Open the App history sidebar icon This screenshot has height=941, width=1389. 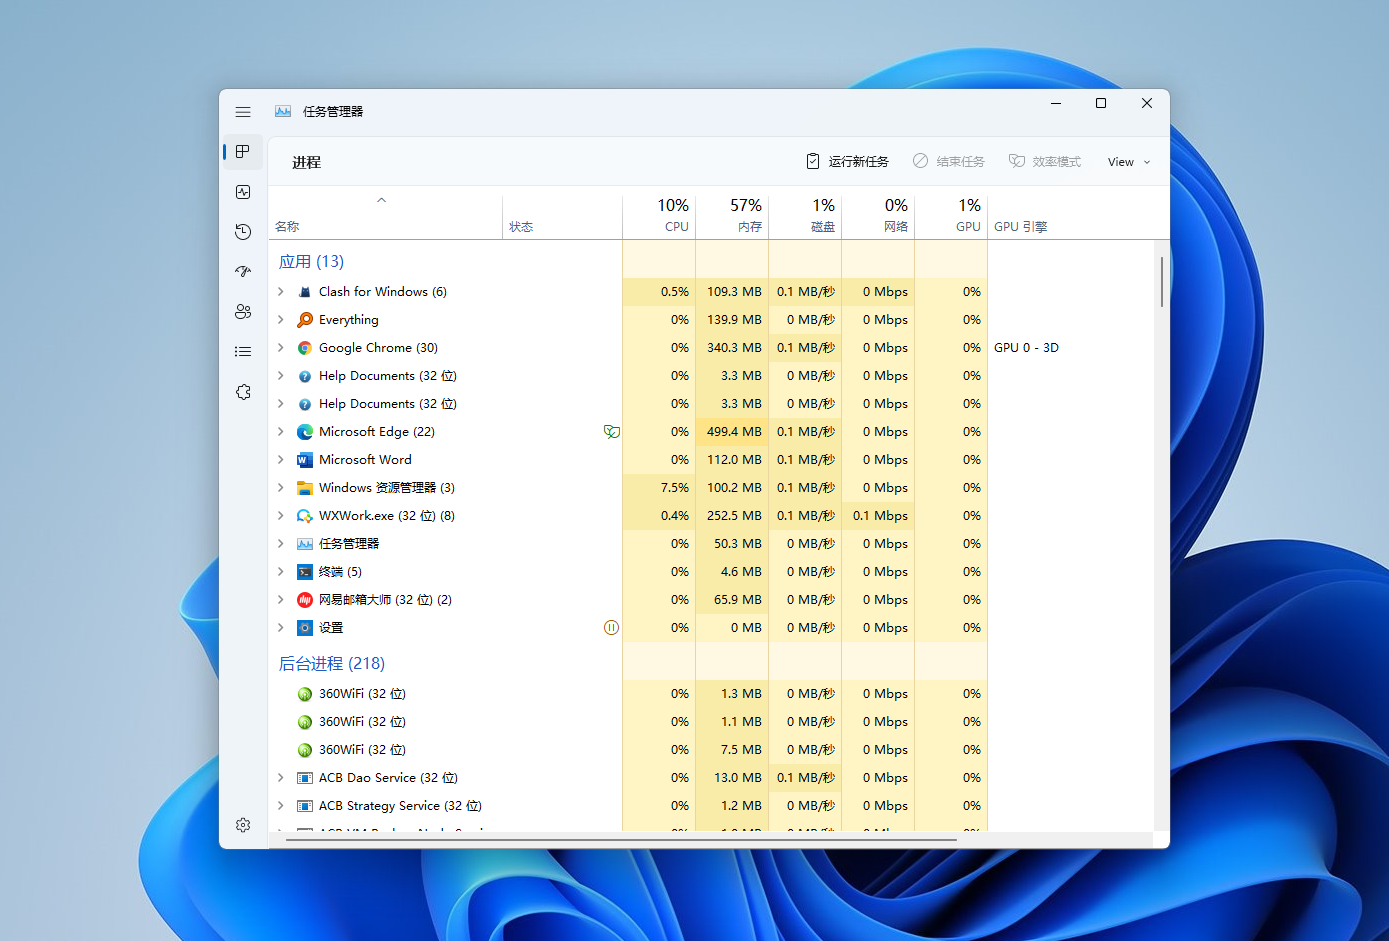tap(243, 232)
